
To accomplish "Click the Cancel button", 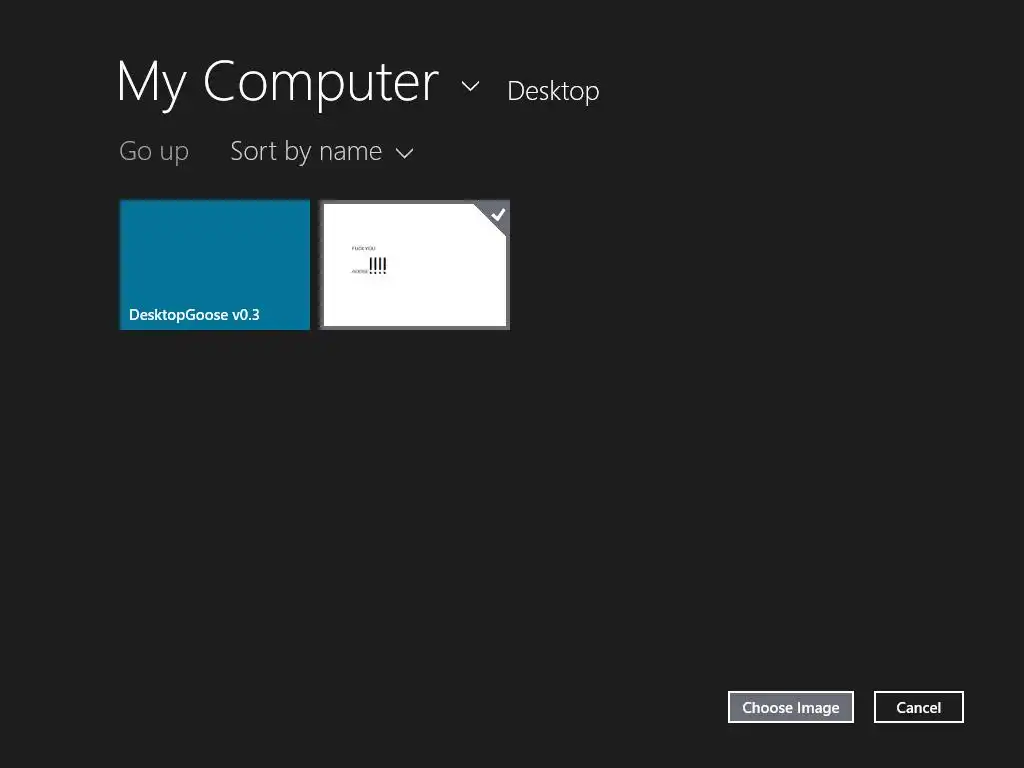I will tap(919, 707).
